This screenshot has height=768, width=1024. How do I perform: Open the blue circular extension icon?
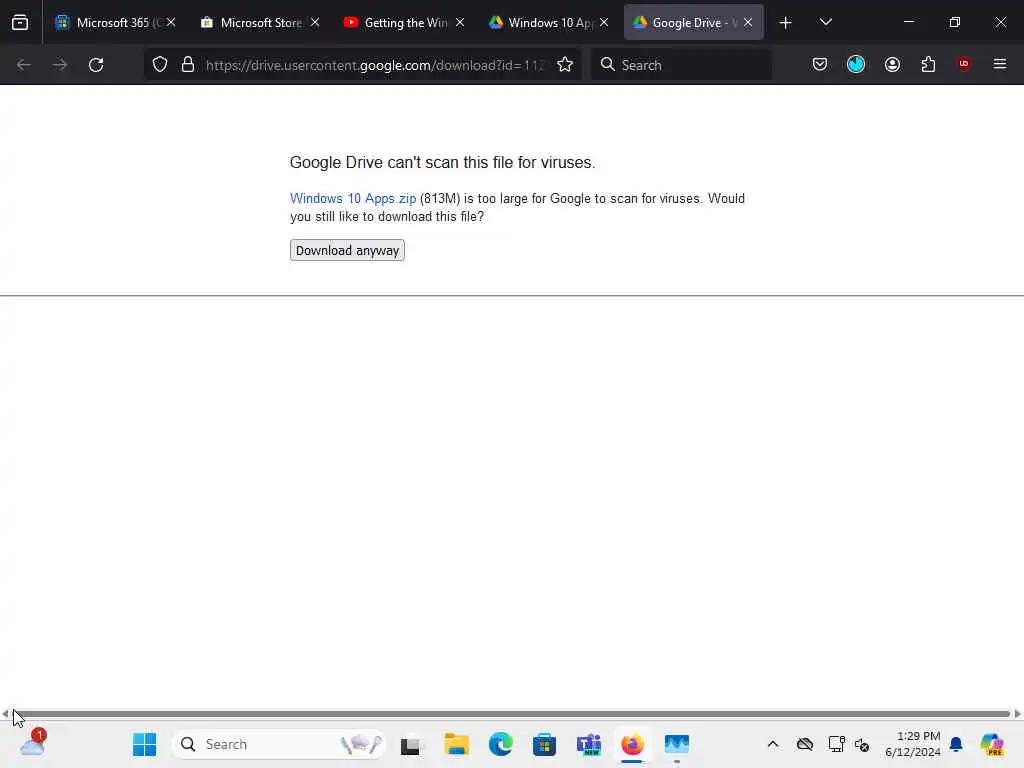[x=856, y=64]
